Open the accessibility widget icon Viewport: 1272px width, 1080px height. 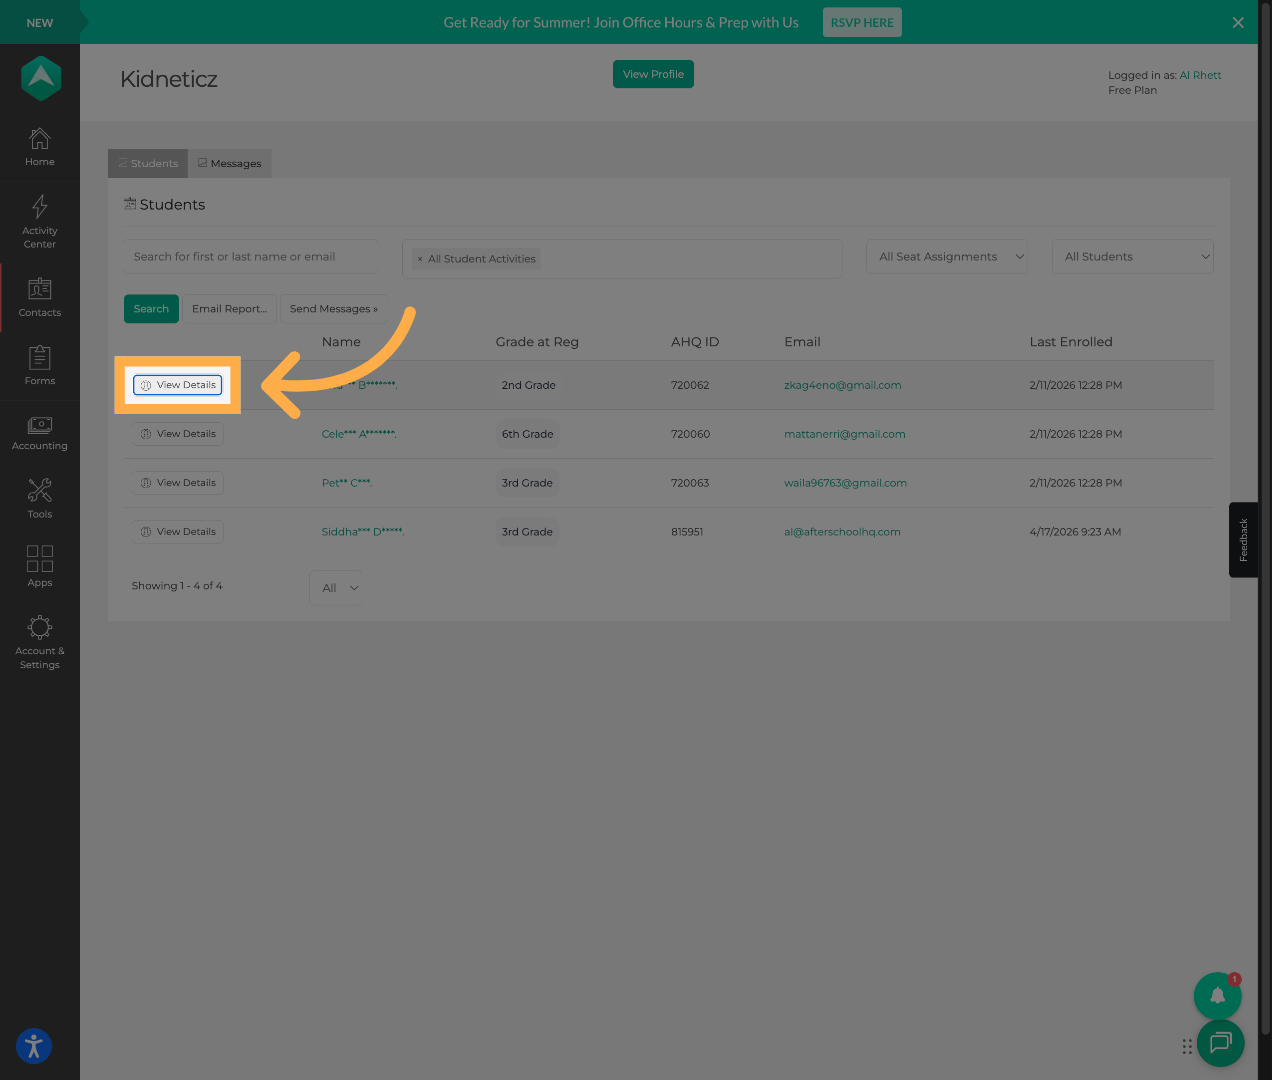point(34,1046)
